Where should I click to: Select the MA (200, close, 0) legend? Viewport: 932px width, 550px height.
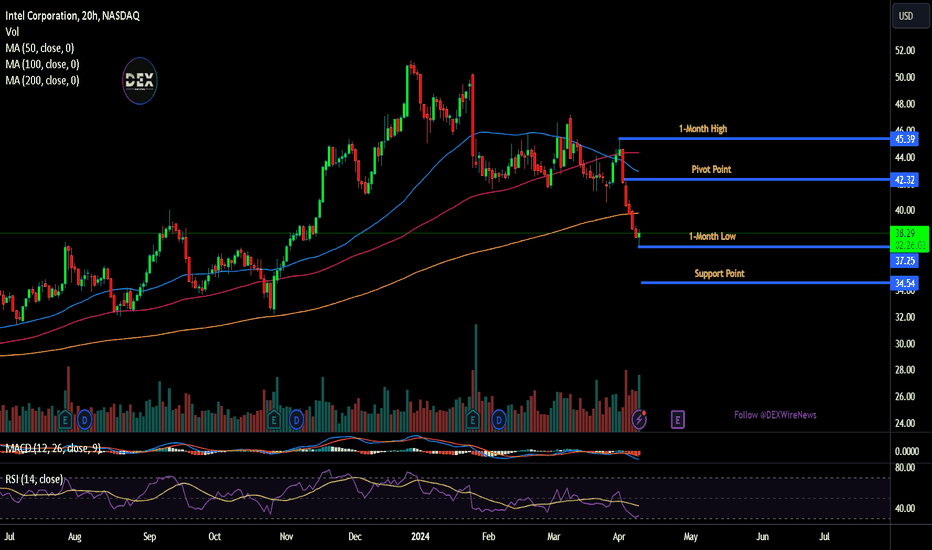coord(42,80)
